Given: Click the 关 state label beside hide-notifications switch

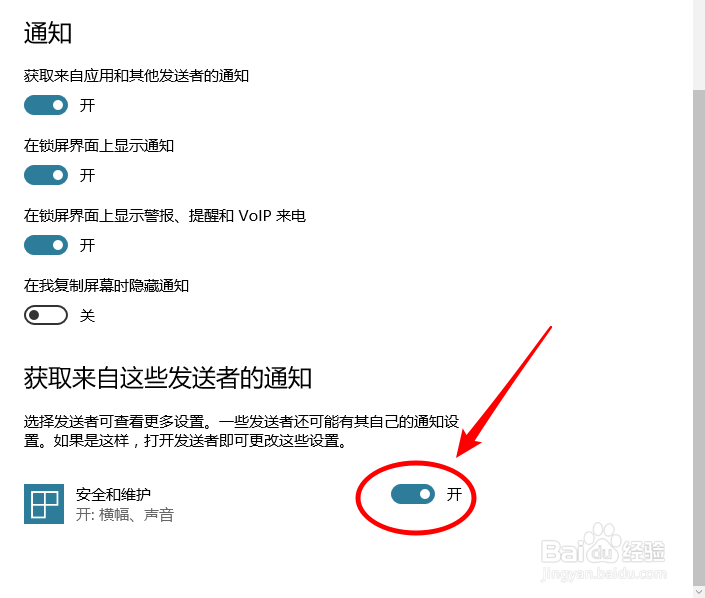Looking at the screenshot, I should (87, 316).
